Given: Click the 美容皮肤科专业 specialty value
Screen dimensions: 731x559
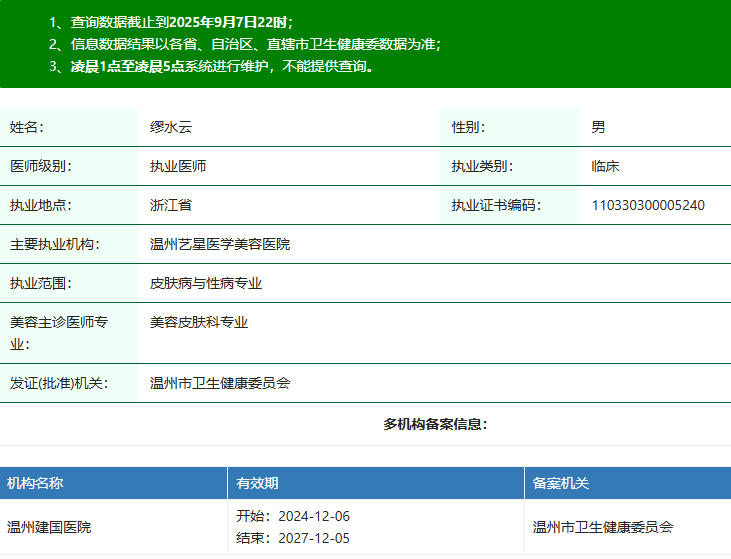Looking at the screenshot, I should point(199,322).
